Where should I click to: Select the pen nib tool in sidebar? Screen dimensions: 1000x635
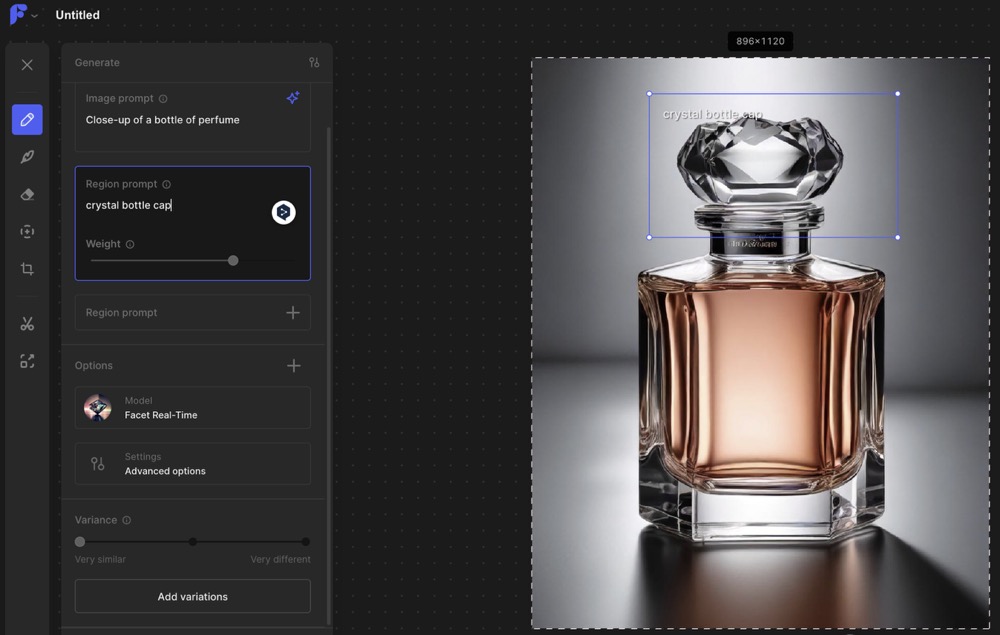(x=27, y=157)
